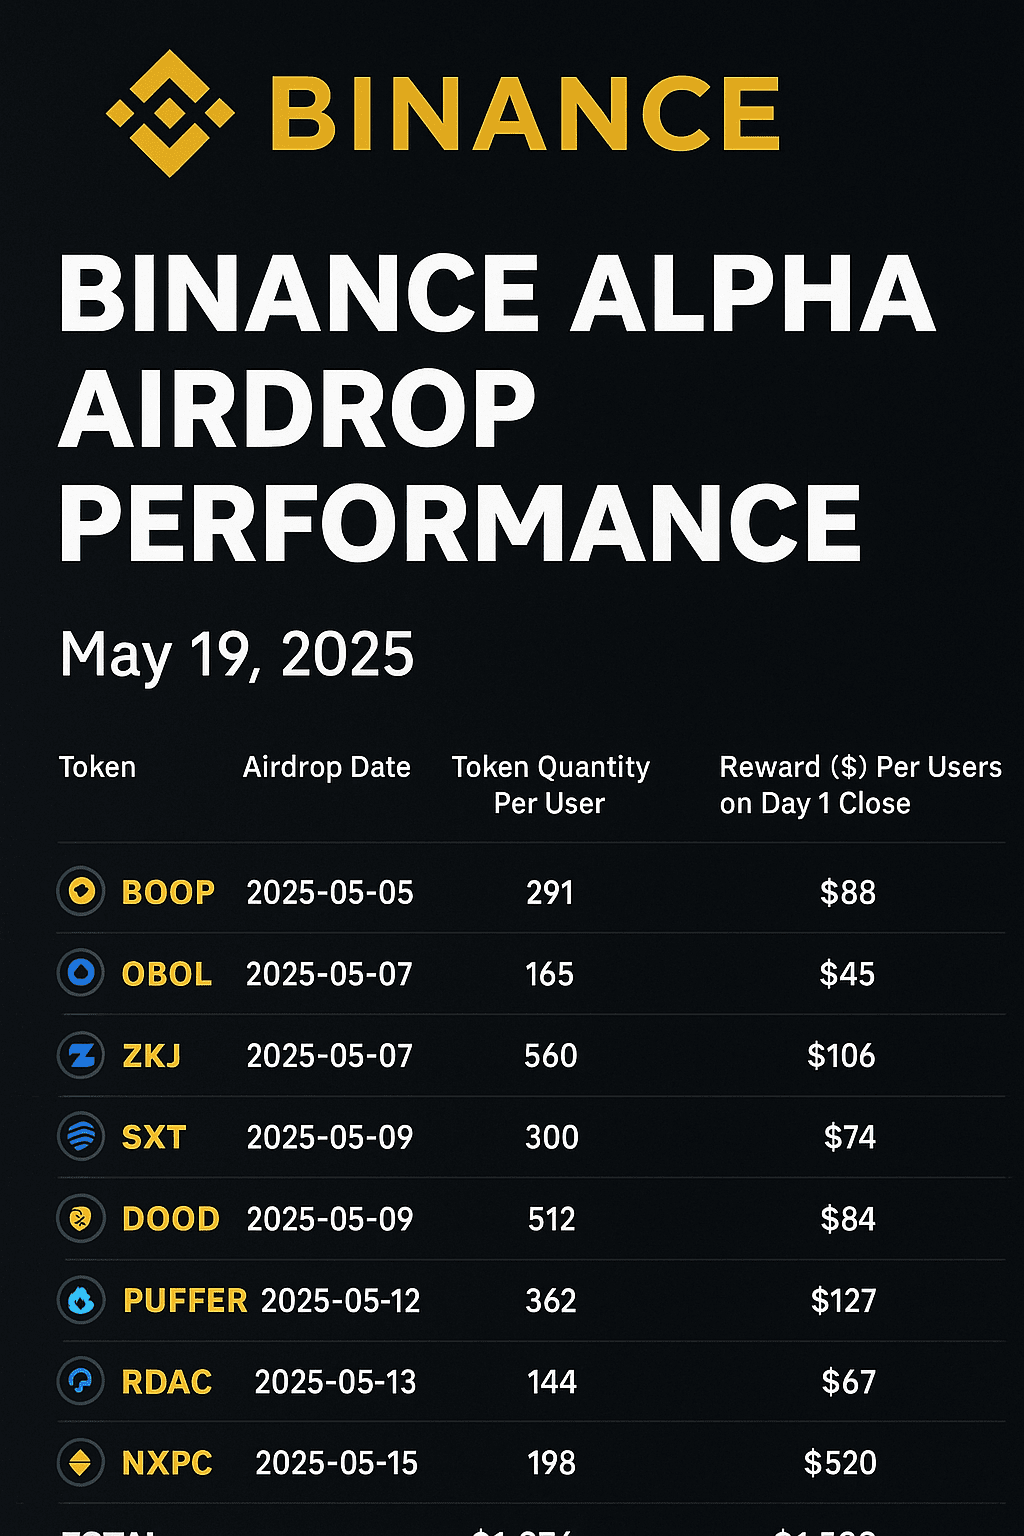Click the ZKJ airdrop date 2025-05-07
Screen dimensions: 1024x1536
click(329, 1055)
